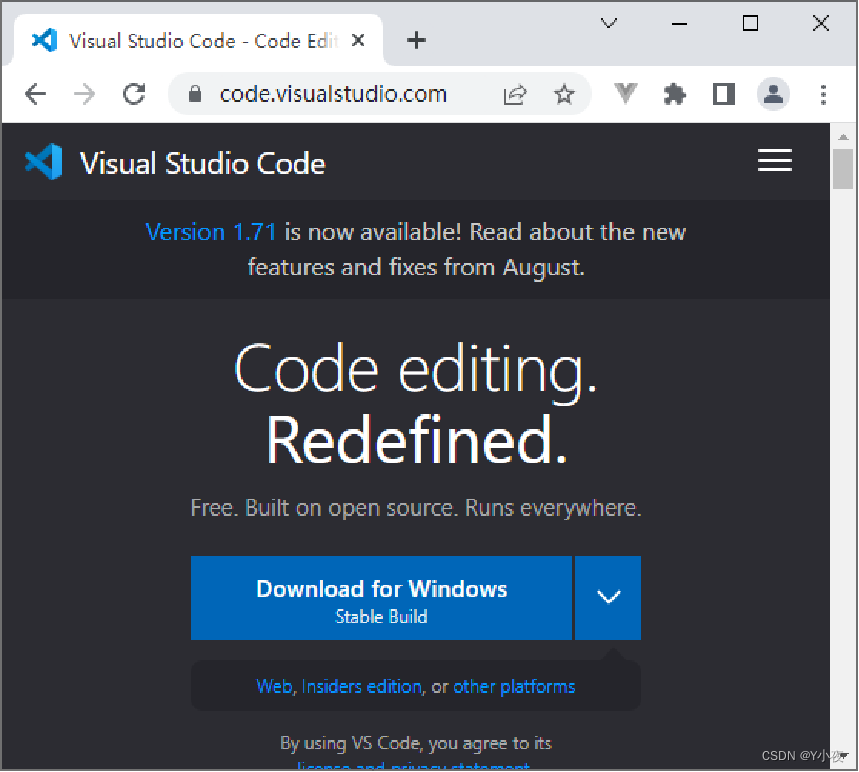Image resolution: width=859 pixels, height=772 pixels.
Task: Open the Insiders edition link
Action: (362, 687)
